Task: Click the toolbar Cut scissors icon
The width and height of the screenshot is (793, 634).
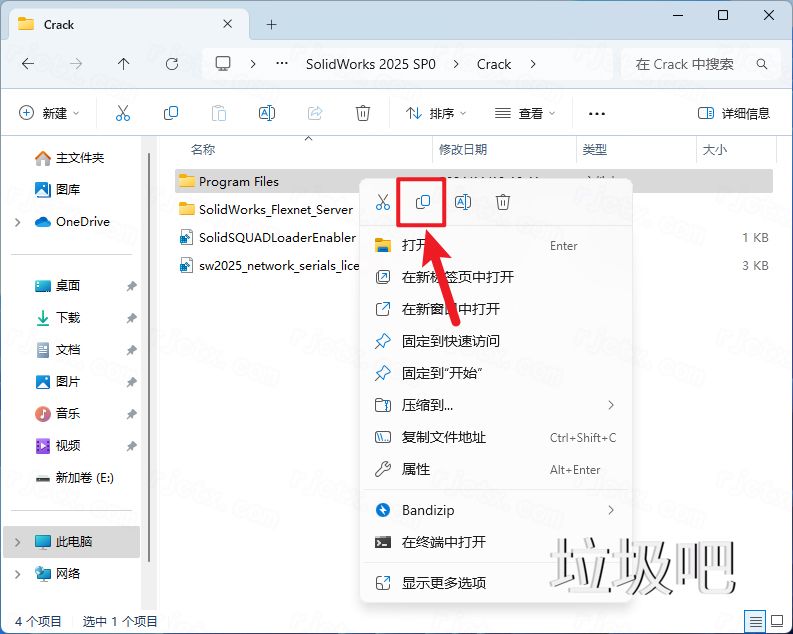Action: [123, 113]
